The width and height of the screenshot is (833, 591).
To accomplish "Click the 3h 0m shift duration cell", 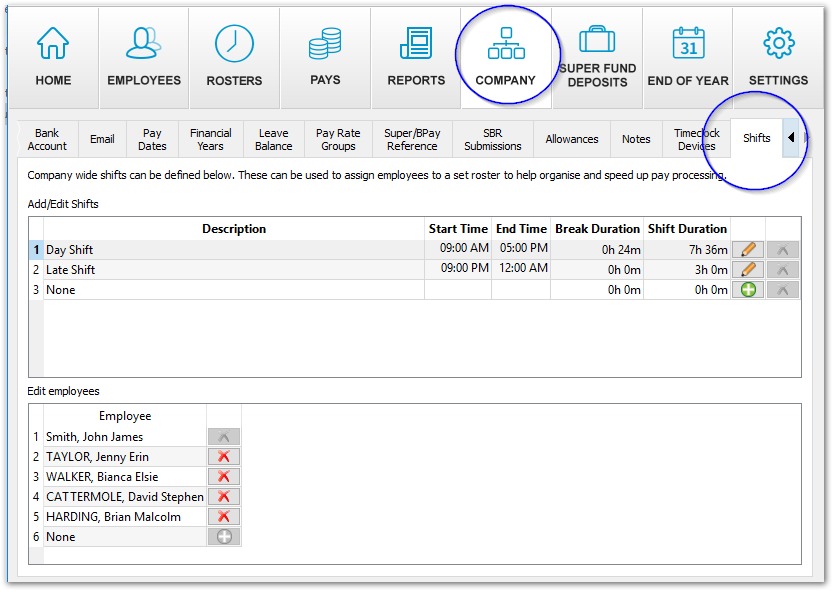I will (x=687, y=270).
